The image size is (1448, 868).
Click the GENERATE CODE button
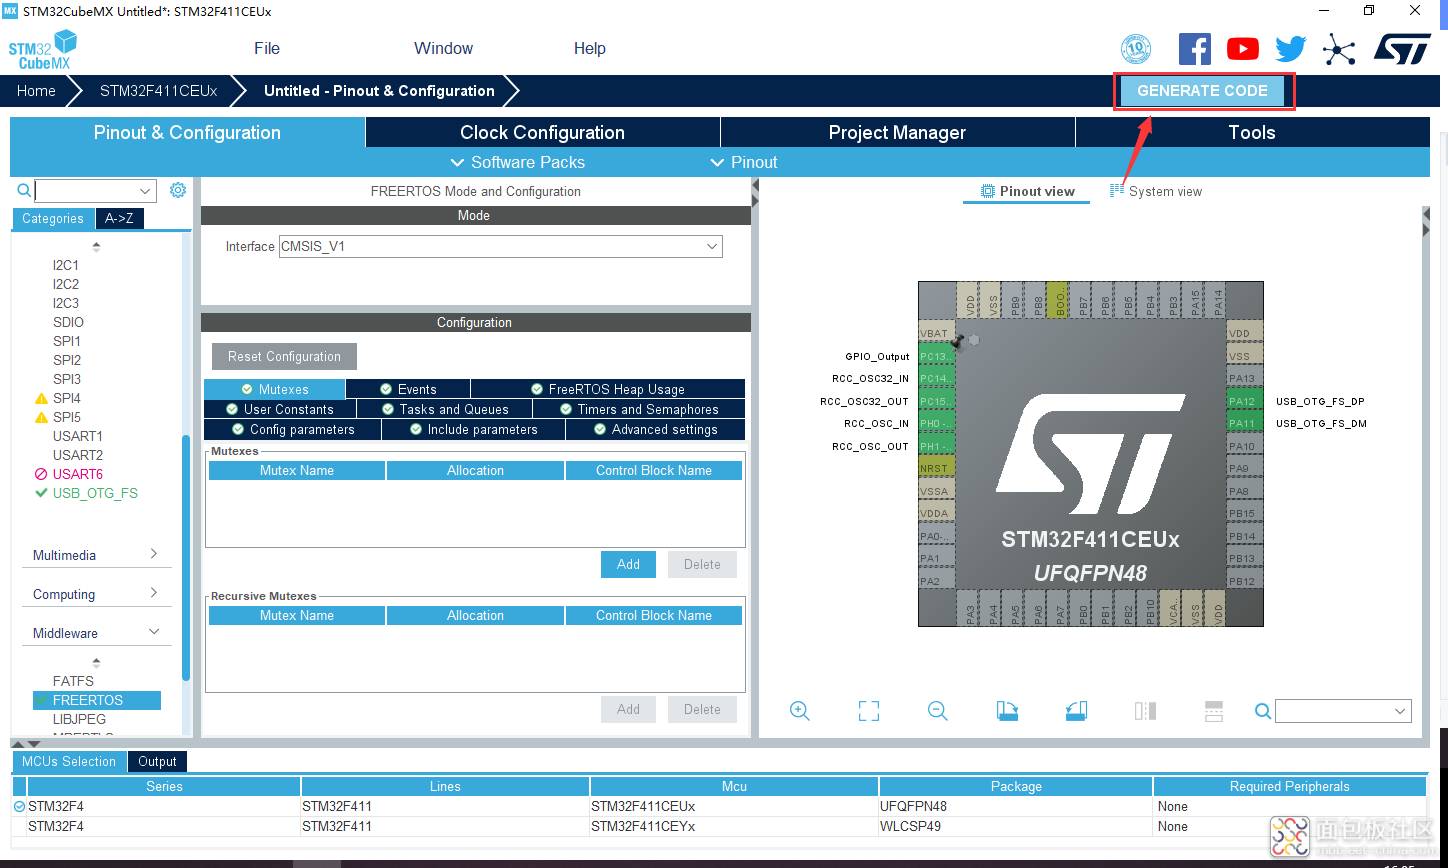[x=1202, y=90]
